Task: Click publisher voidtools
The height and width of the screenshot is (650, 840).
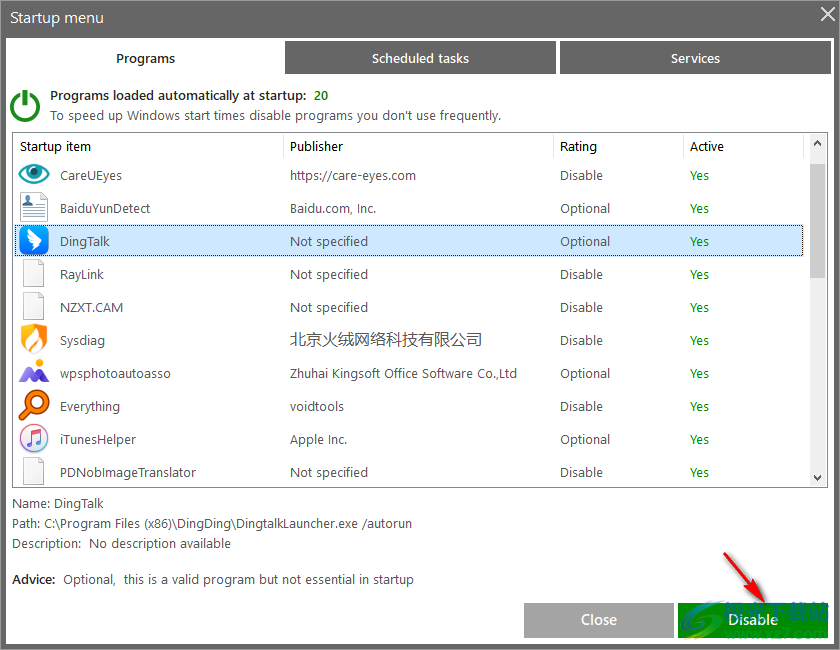Action: [x=317, y=407]
